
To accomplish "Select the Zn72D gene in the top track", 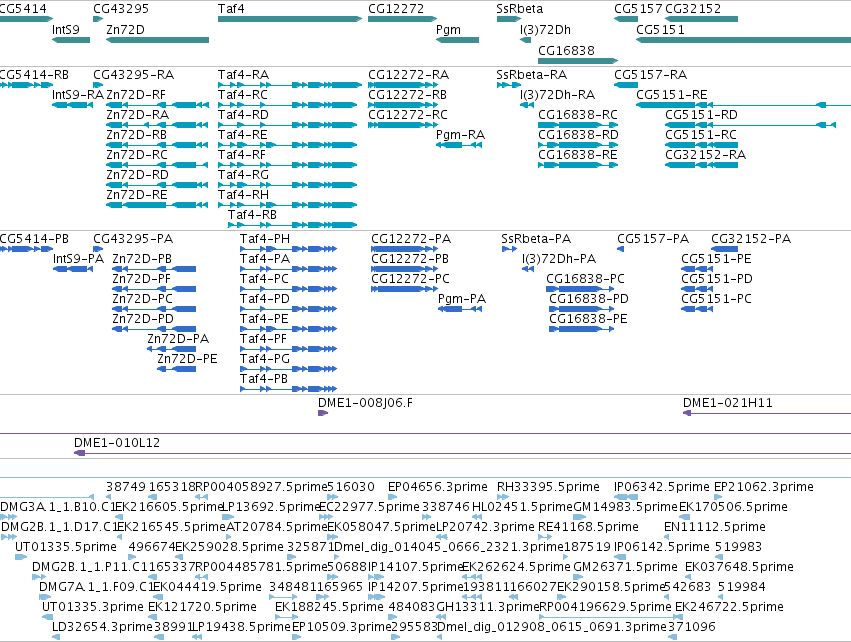I will (x=157, y=40).
